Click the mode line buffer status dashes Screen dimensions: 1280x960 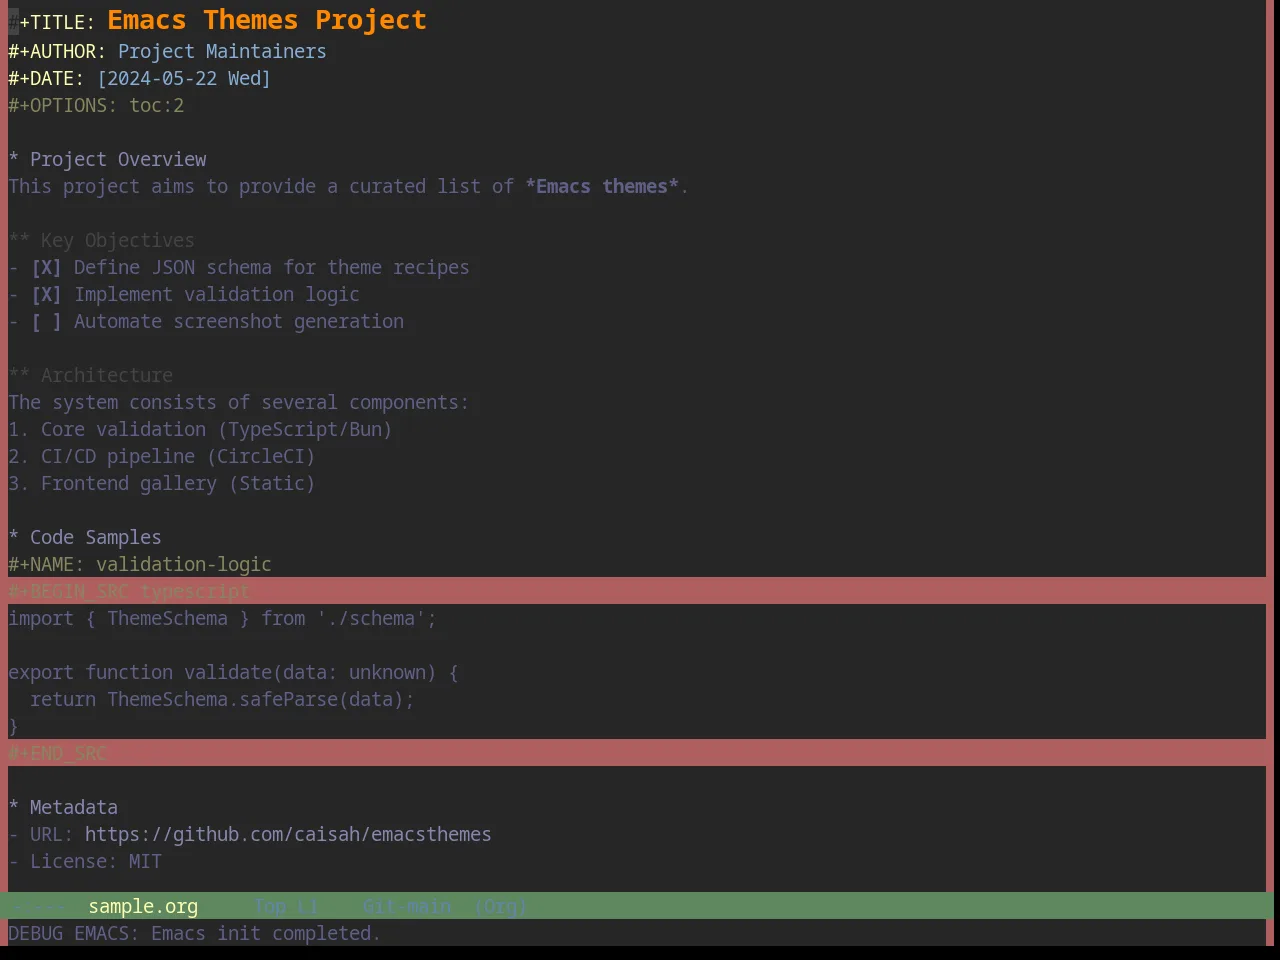pyautogui.click(x=40, y=906)
